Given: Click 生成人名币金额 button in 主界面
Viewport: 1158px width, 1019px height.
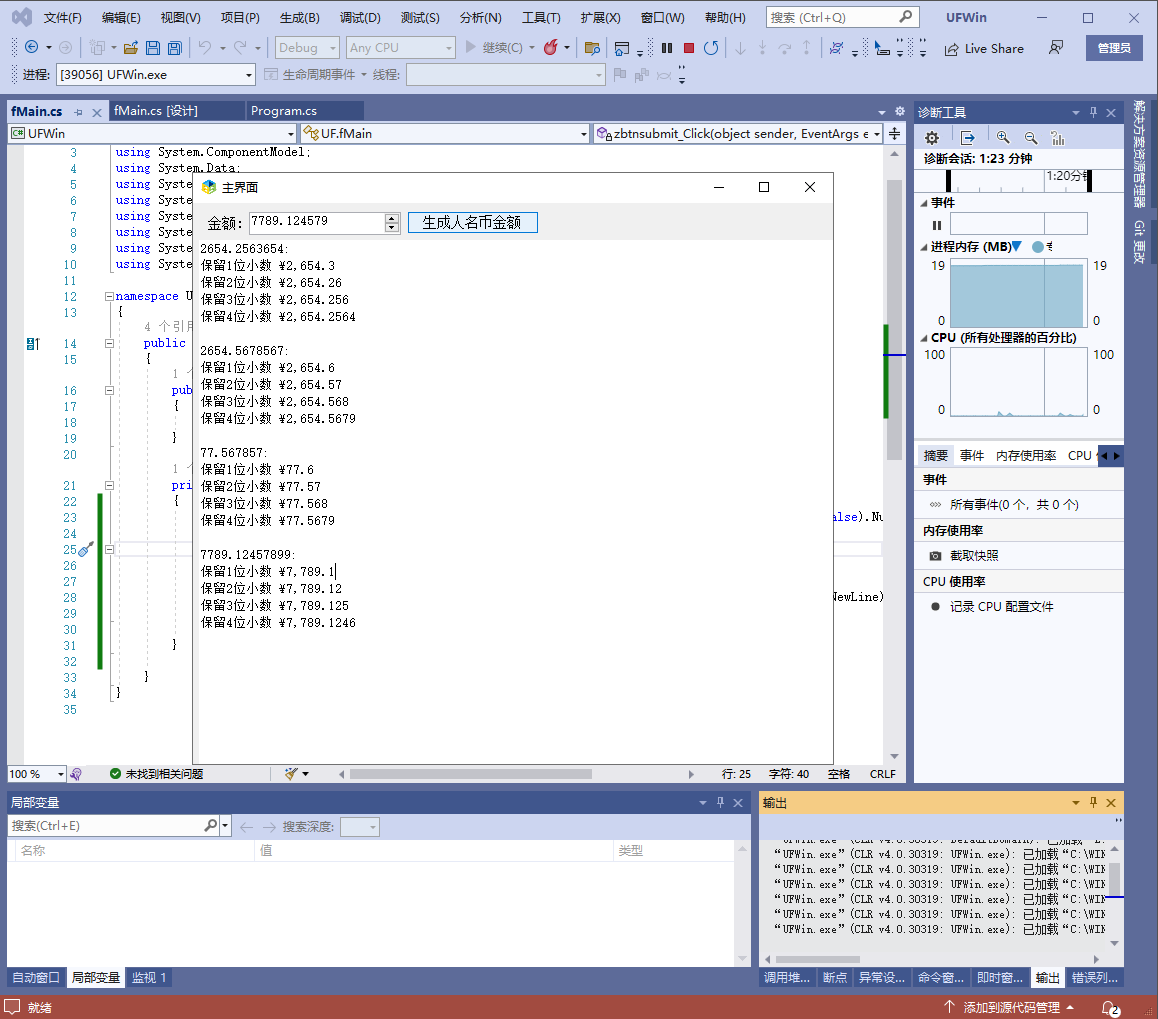Looking at the screenshot, I should coord(473,222).
